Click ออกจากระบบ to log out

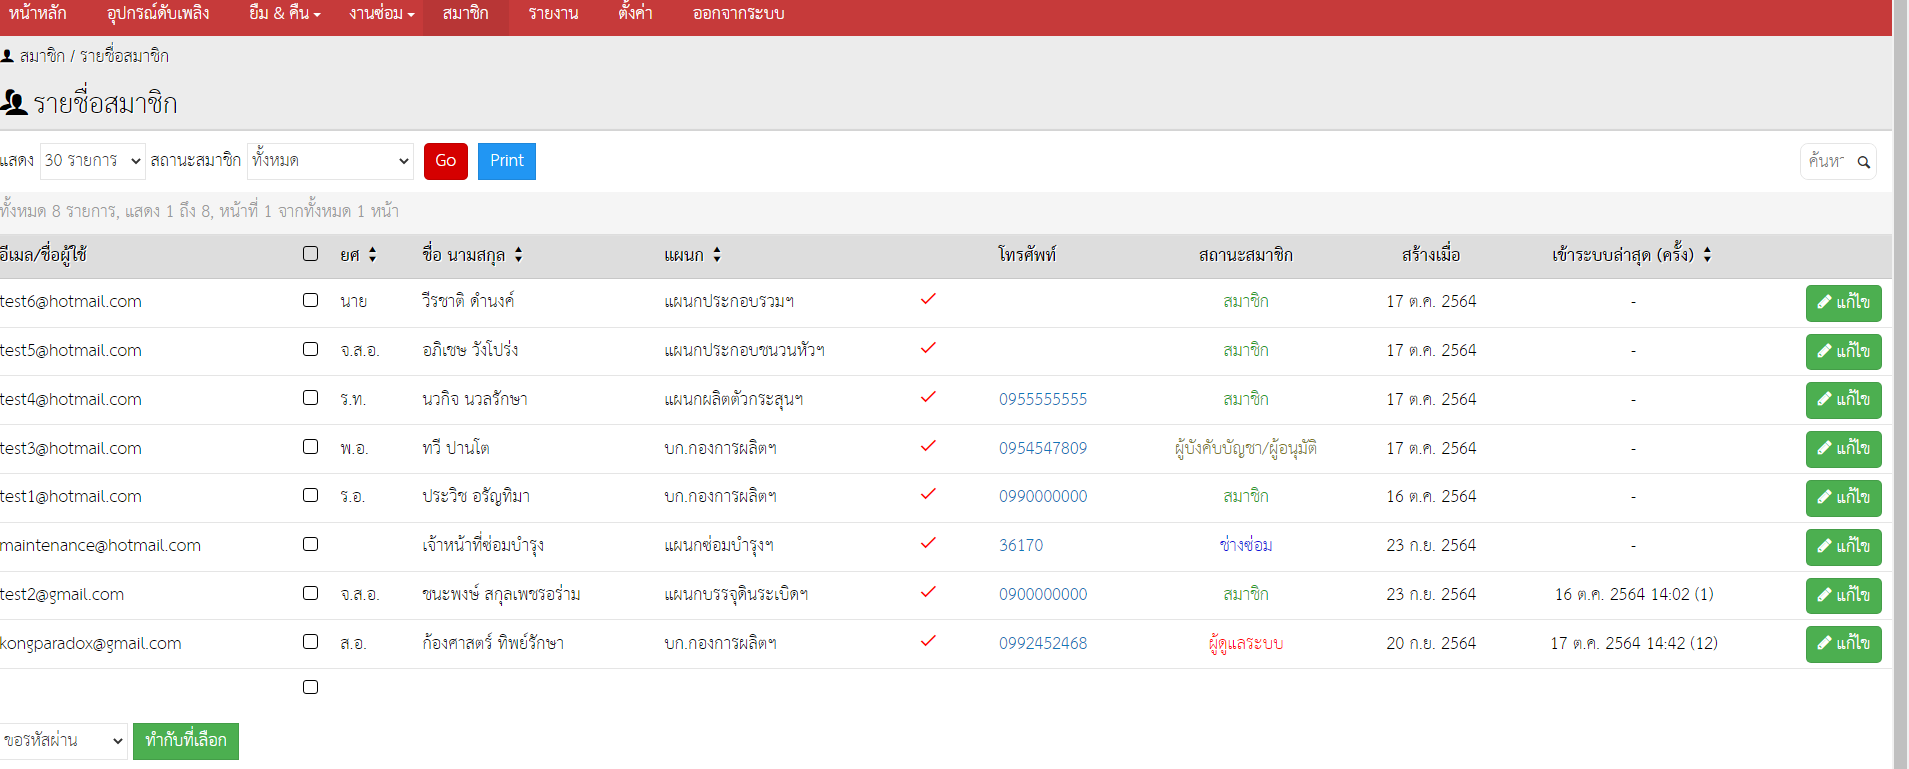click(x=738, y=14)
